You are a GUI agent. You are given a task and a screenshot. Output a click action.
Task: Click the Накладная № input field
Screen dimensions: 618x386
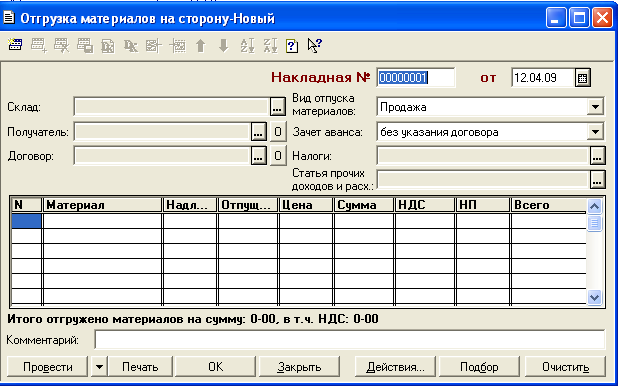point(415,78)
